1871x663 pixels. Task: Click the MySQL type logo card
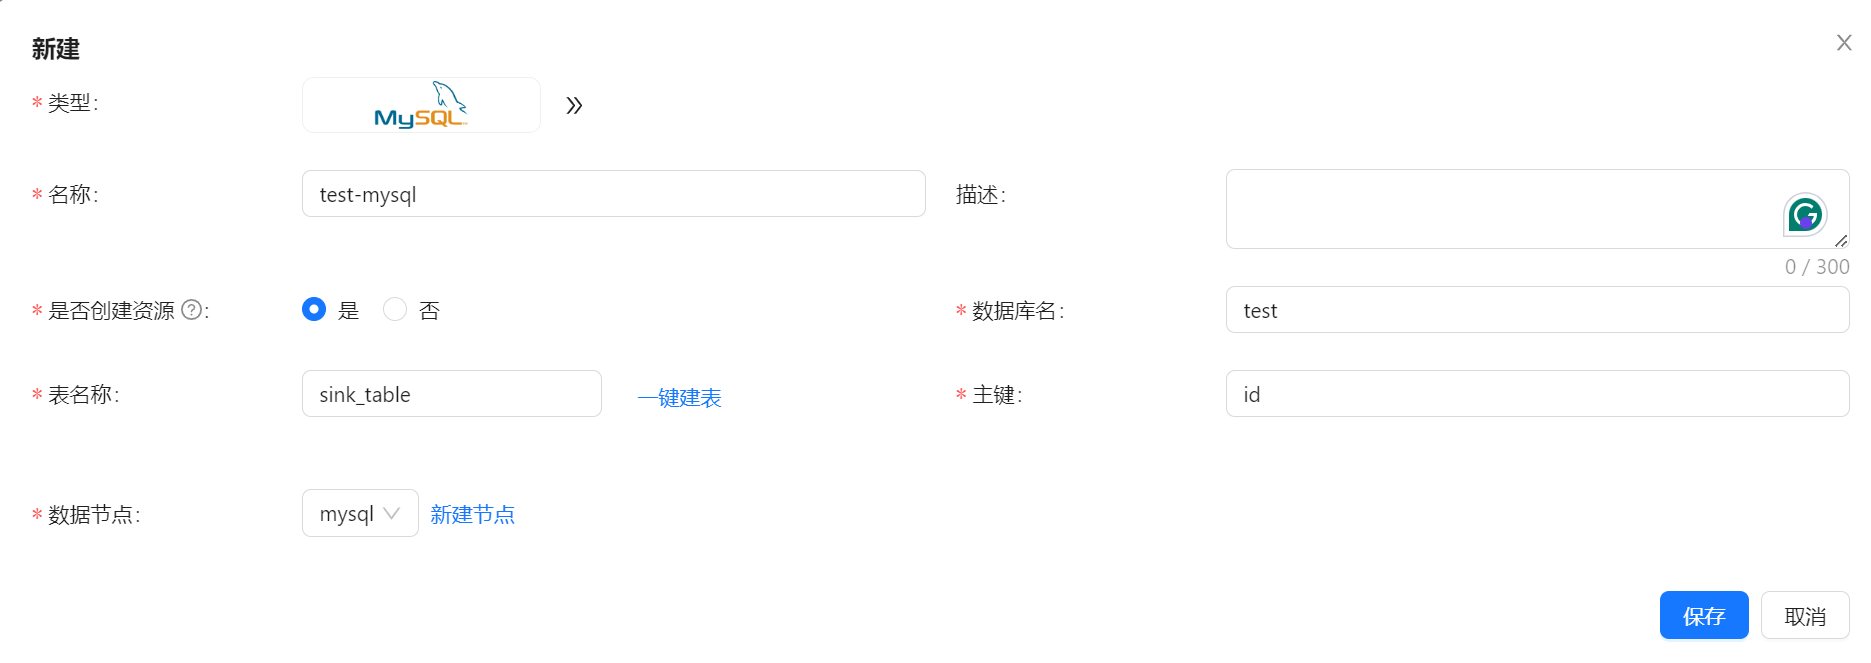tap(421, 105)
